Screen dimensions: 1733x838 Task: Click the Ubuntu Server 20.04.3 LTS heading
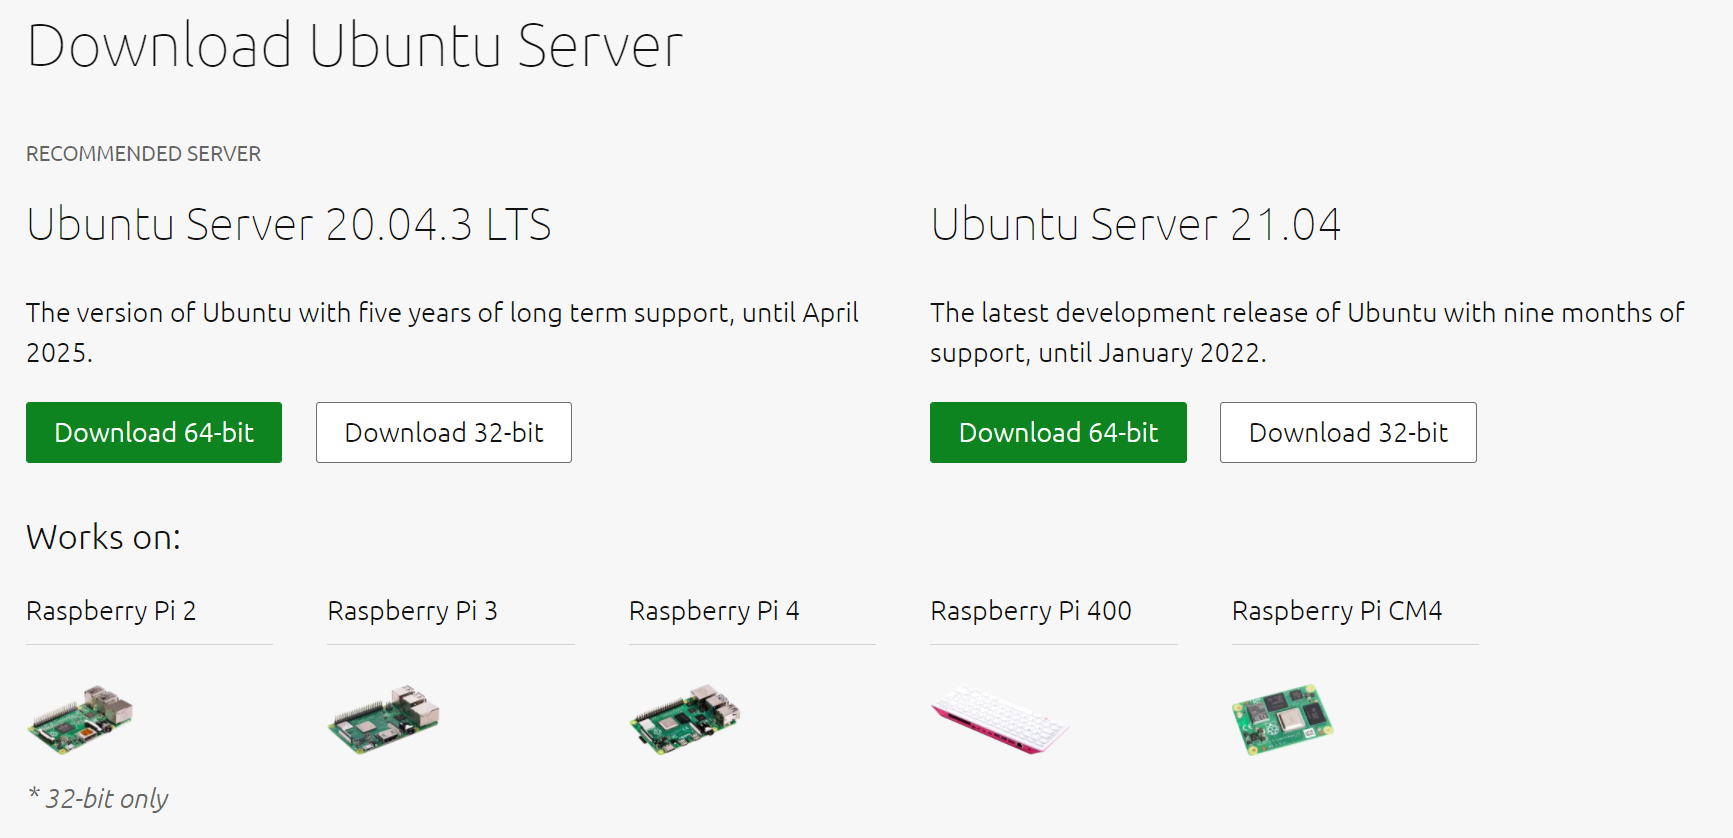(x=289, y=224)
